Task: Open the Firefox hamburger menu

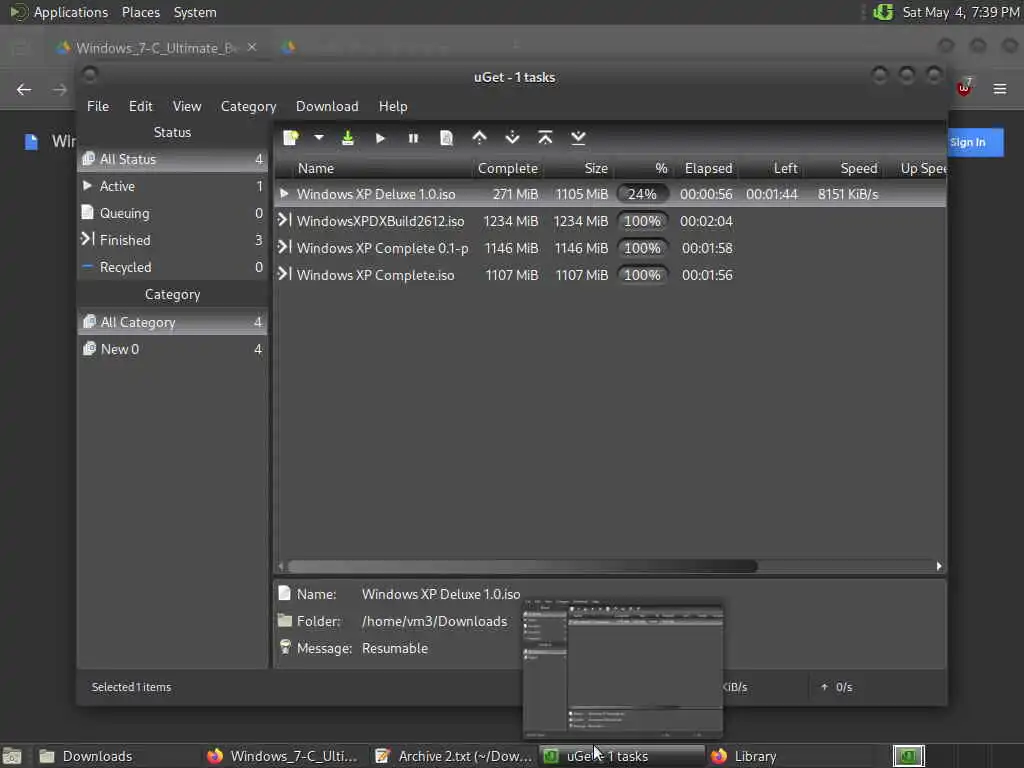Action: point(1000,89)
